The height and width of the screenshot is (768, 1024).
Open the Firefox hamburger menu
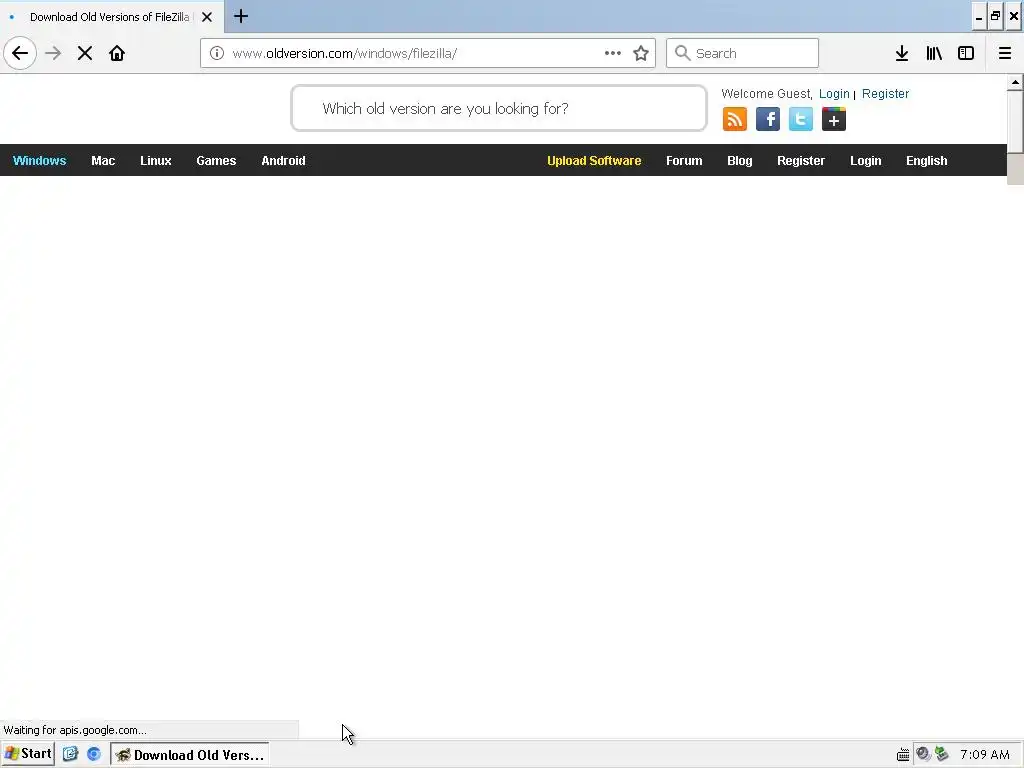pyautogui.click(x=1005, y=53)
